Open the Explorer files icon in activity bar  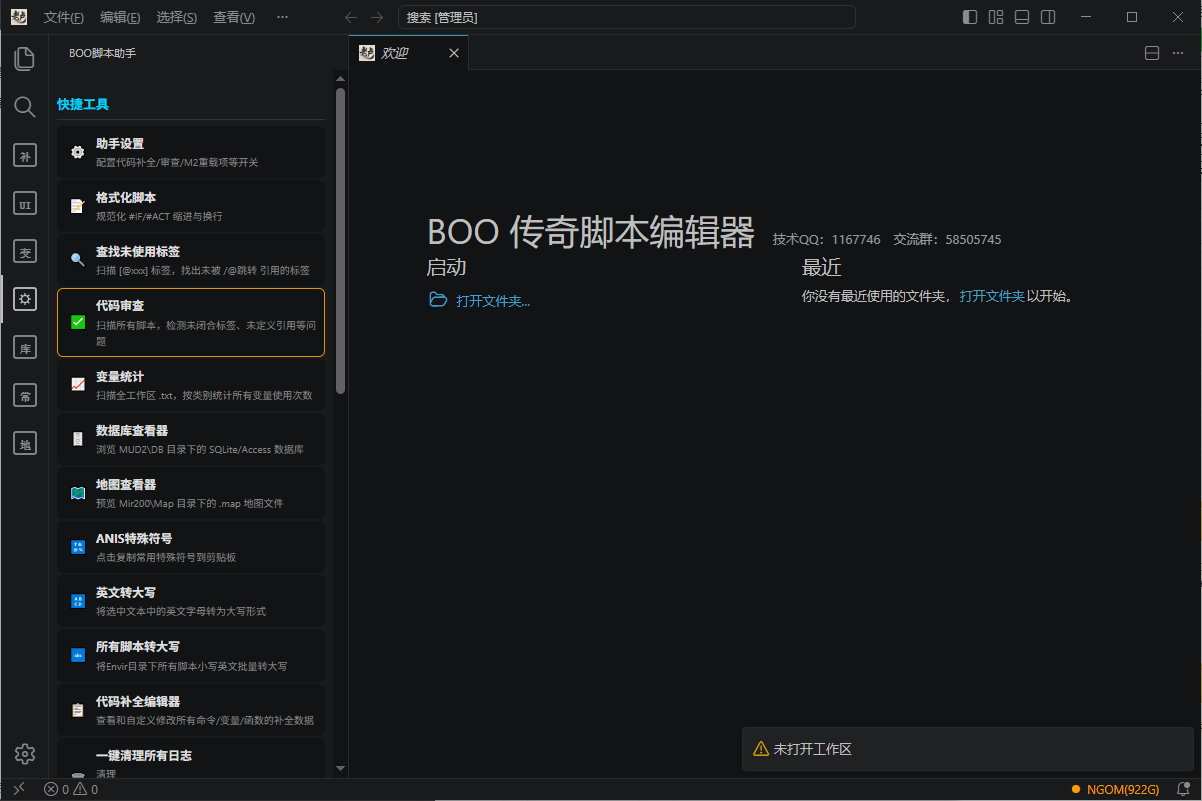(x=25, y=58)
